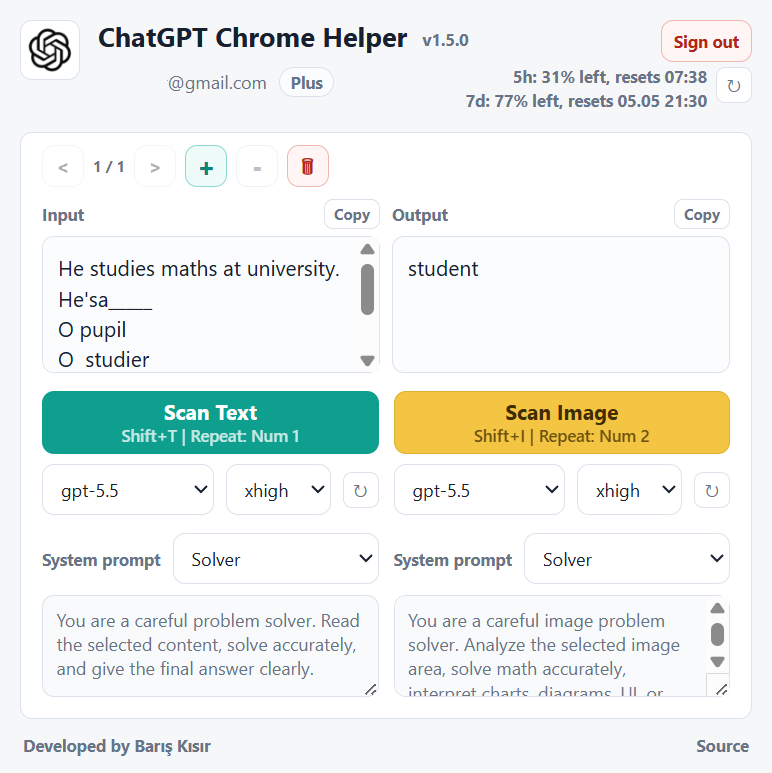Click down arrow of image prompt scrollbar

(717, 662)
